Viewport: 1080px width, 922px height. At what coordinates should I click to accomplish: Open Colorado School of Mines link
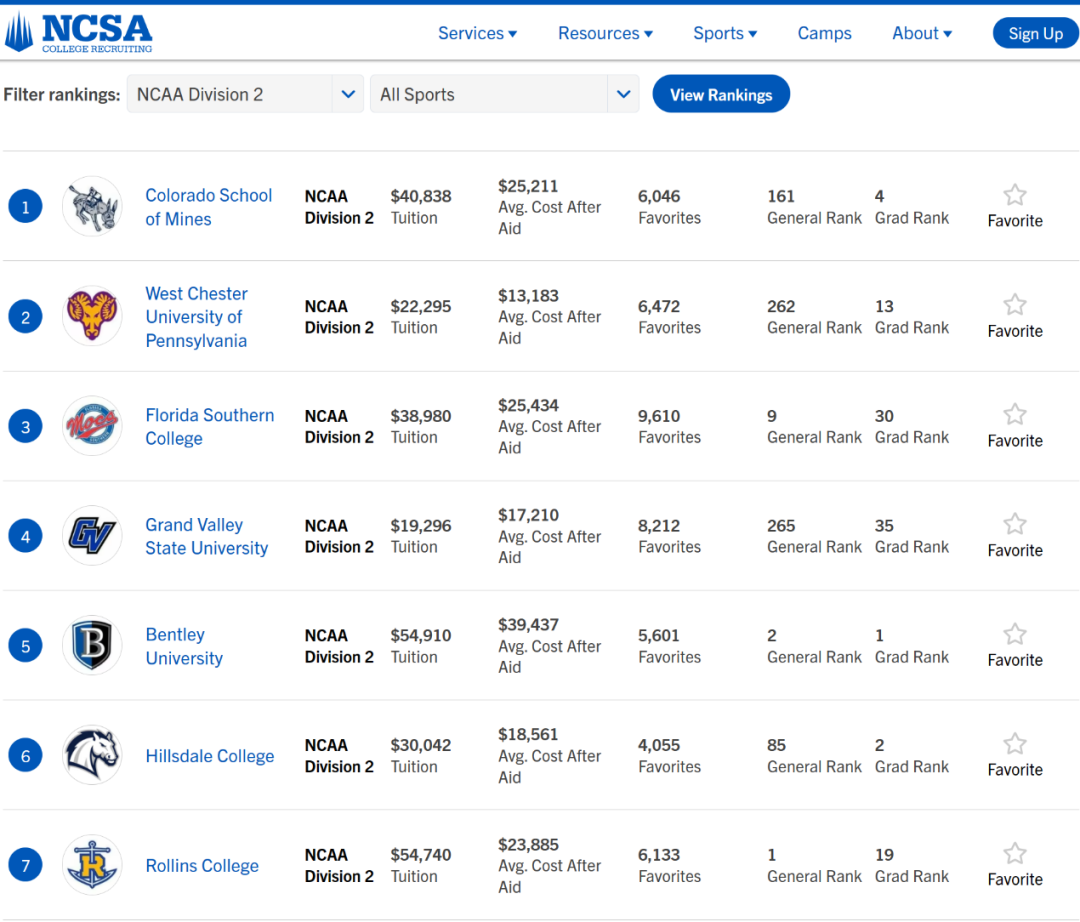(209, 207)
